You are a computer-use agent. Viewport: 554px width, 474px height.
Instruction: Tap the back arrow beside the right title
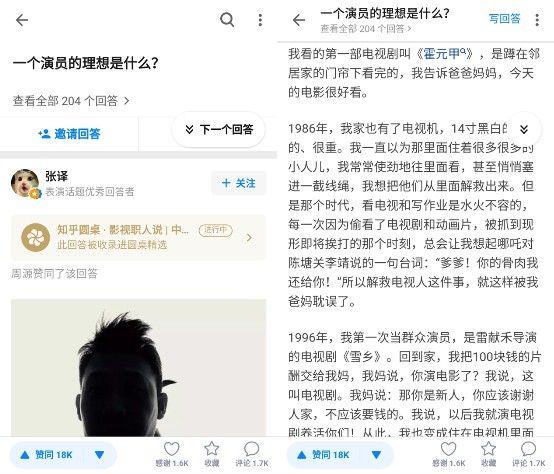(x=299, y=20)
